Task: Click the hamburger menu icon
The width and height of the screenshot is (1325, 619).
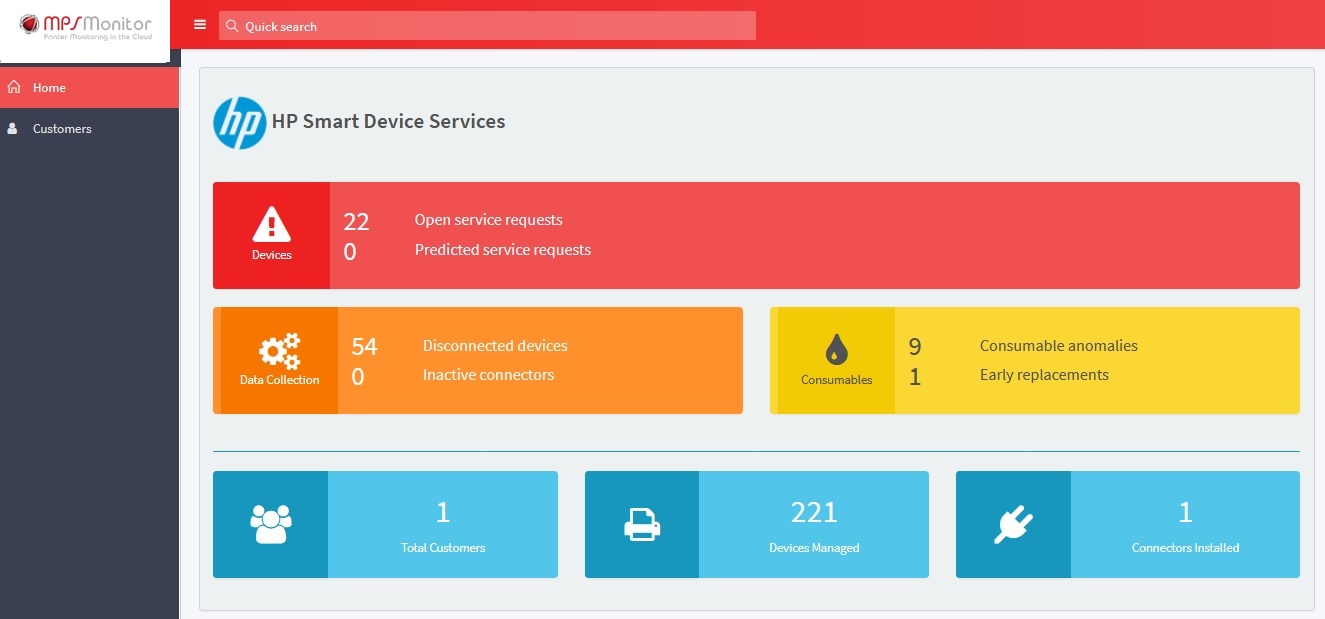Action: coord(200,25)
